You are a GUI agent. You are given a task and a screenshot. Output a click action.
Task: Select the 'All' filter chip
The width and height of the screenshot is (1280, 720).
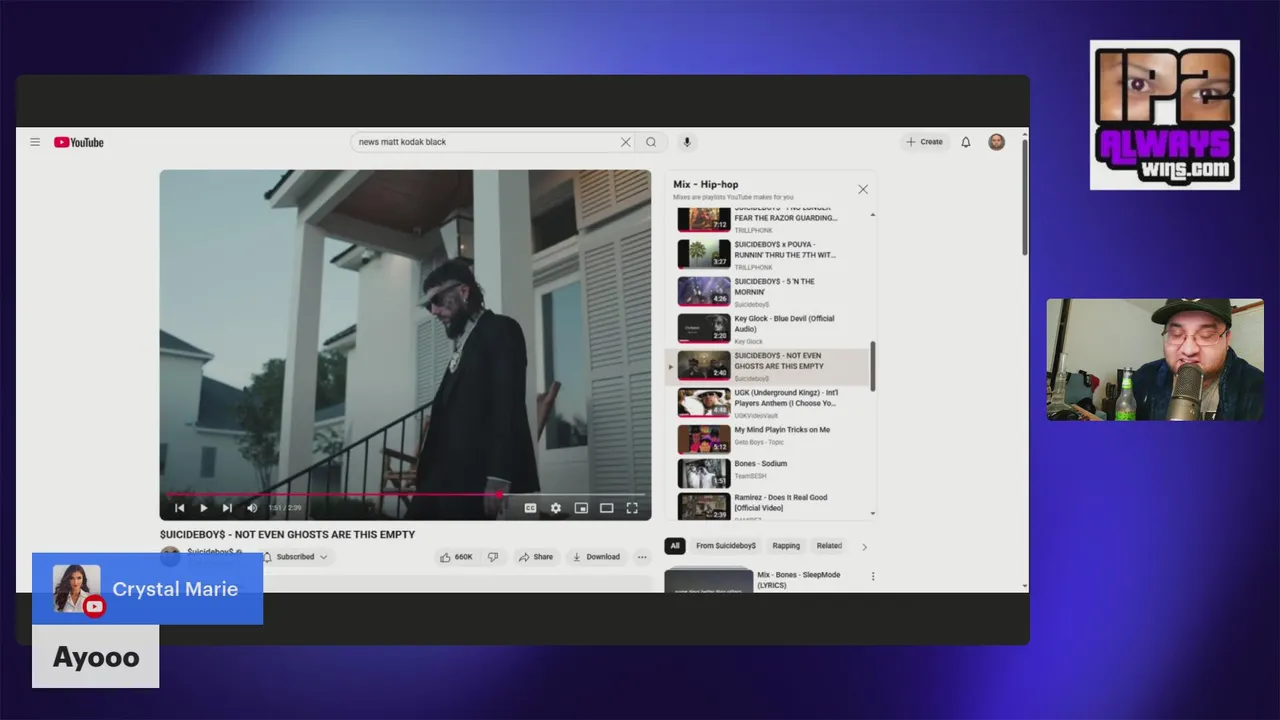675,546
